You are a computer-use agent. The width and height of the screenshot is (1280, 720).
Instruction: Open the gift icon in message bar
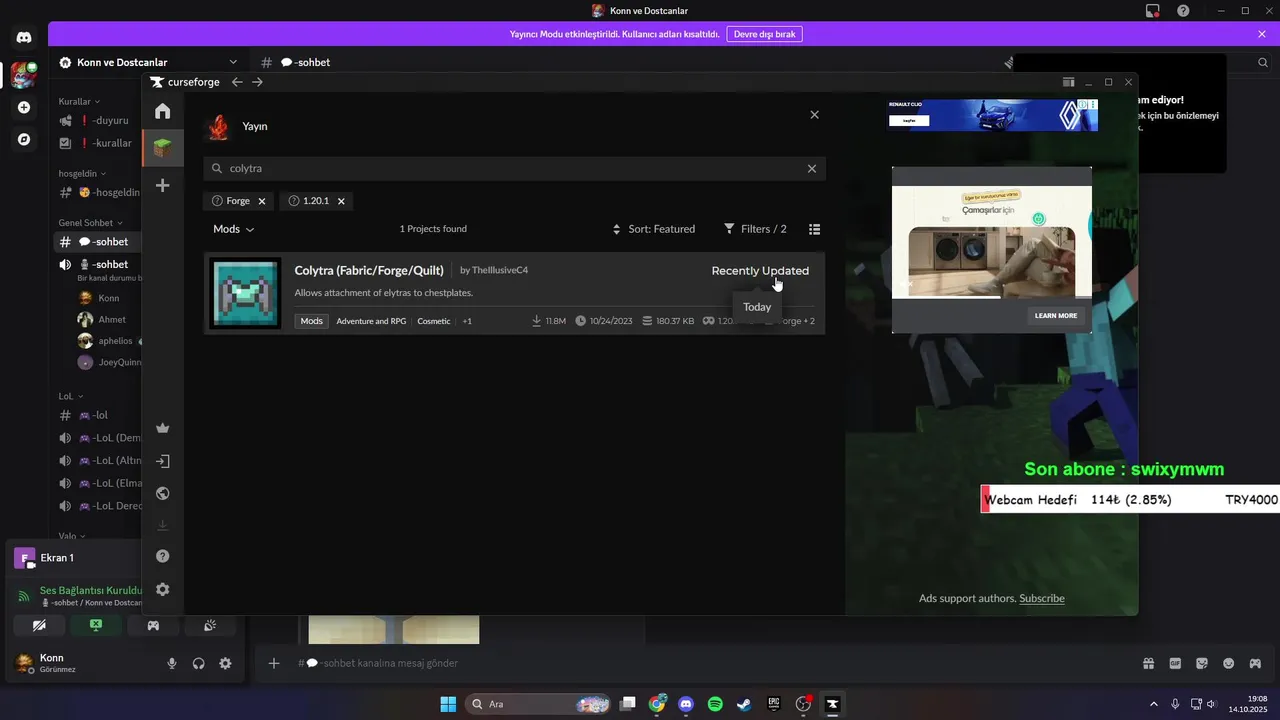click(1149, 663)
